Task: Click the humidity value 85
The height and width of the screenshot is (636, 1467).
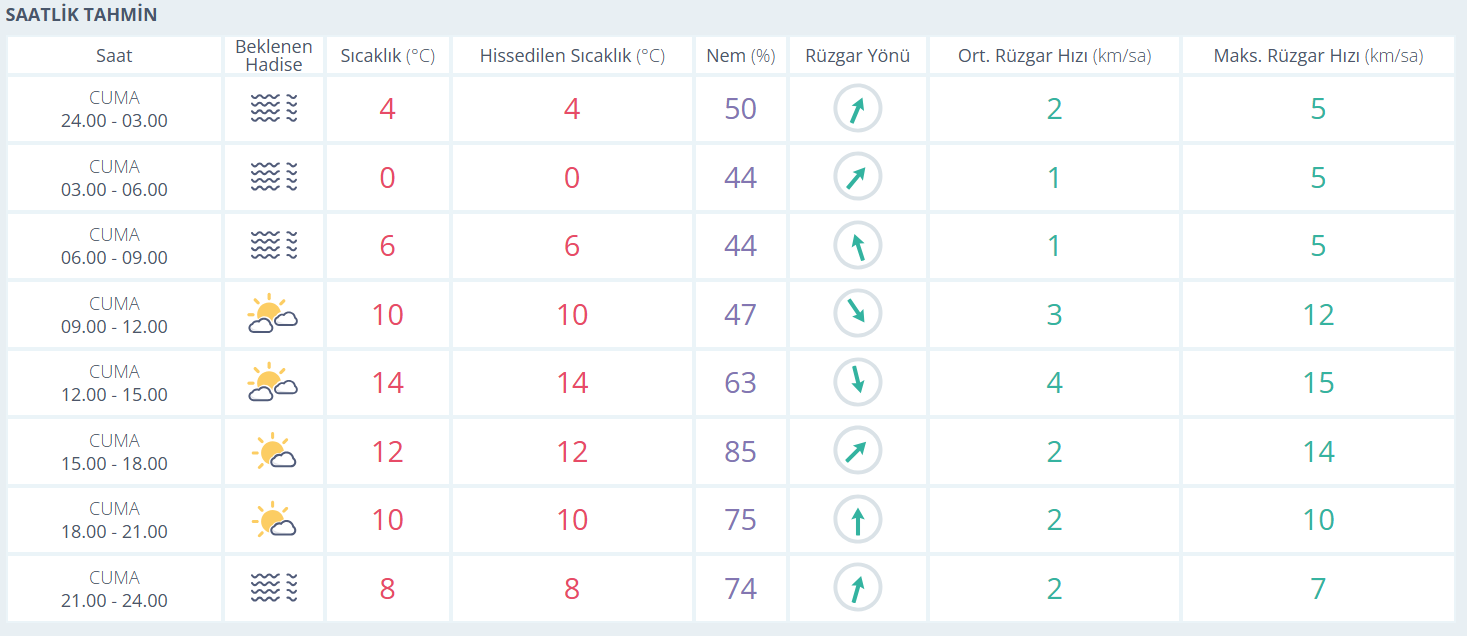Action: tap(740, 452)
